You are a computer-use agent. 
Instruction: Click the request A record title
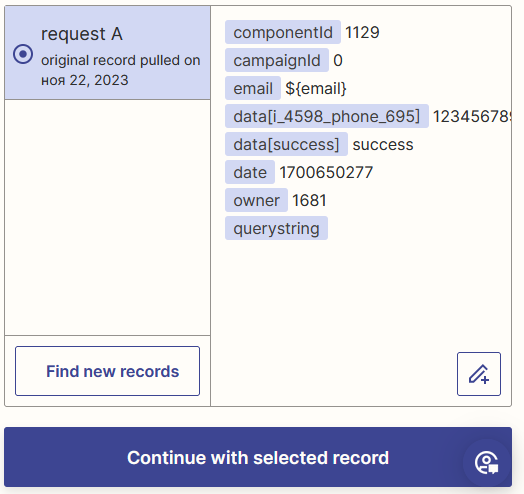point(82,34)
